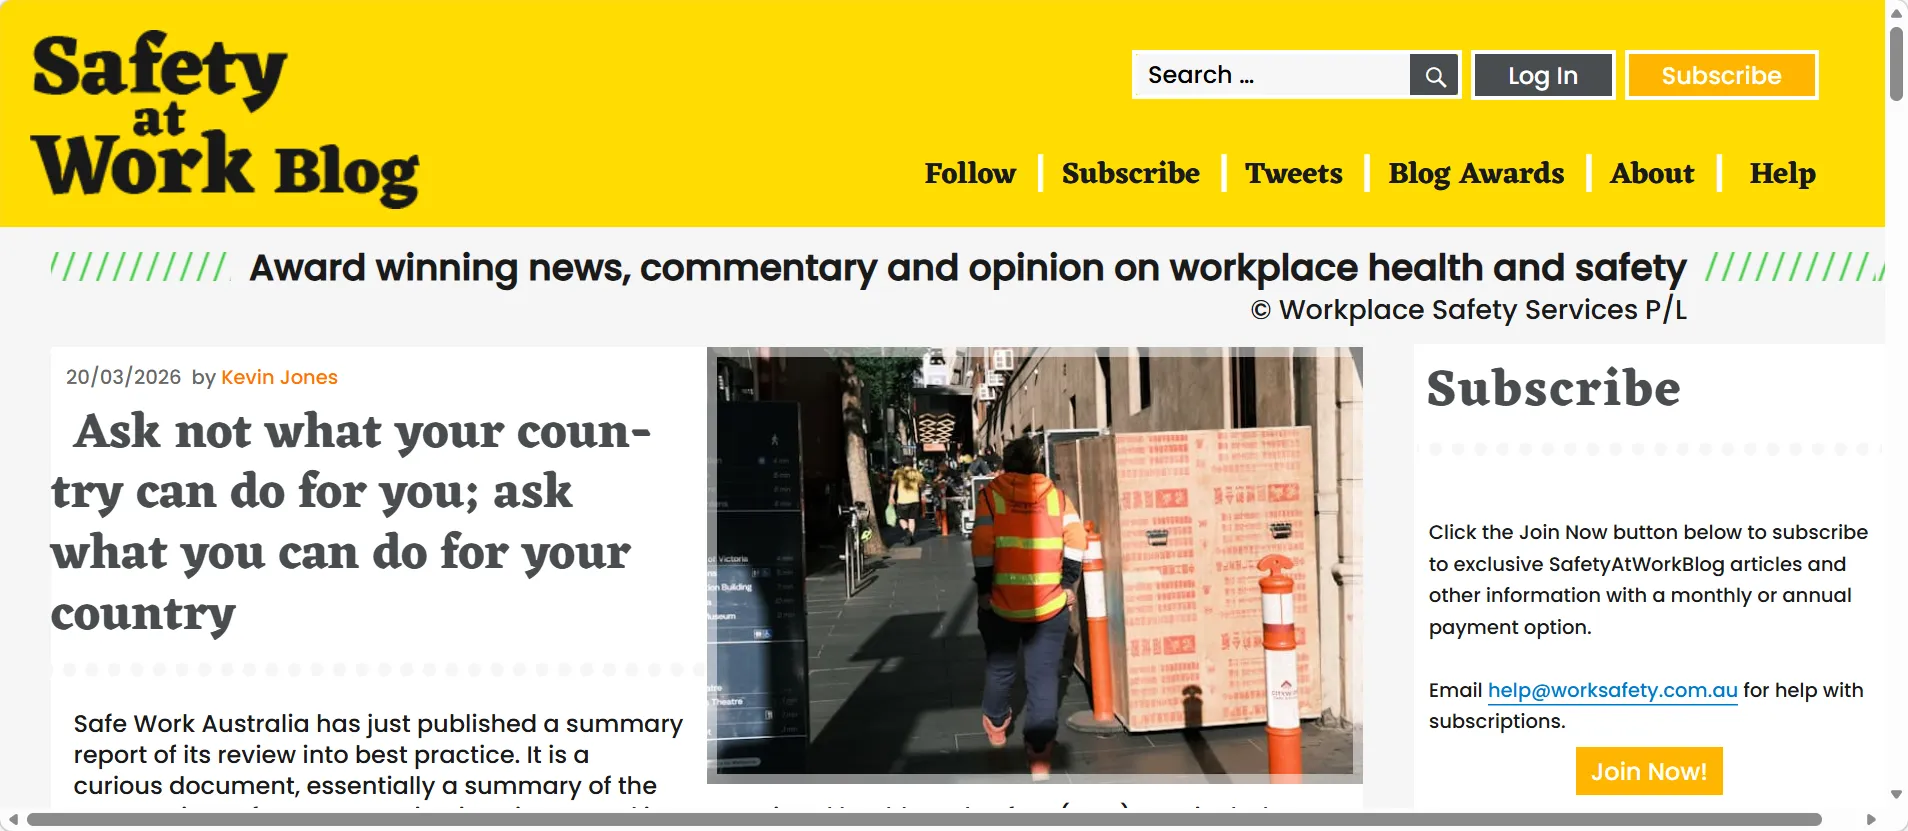Screen dimensions: 1908x831
Task: Click the scroll right arrow on horizontal scrollbar
Action: click(1871, 820)
